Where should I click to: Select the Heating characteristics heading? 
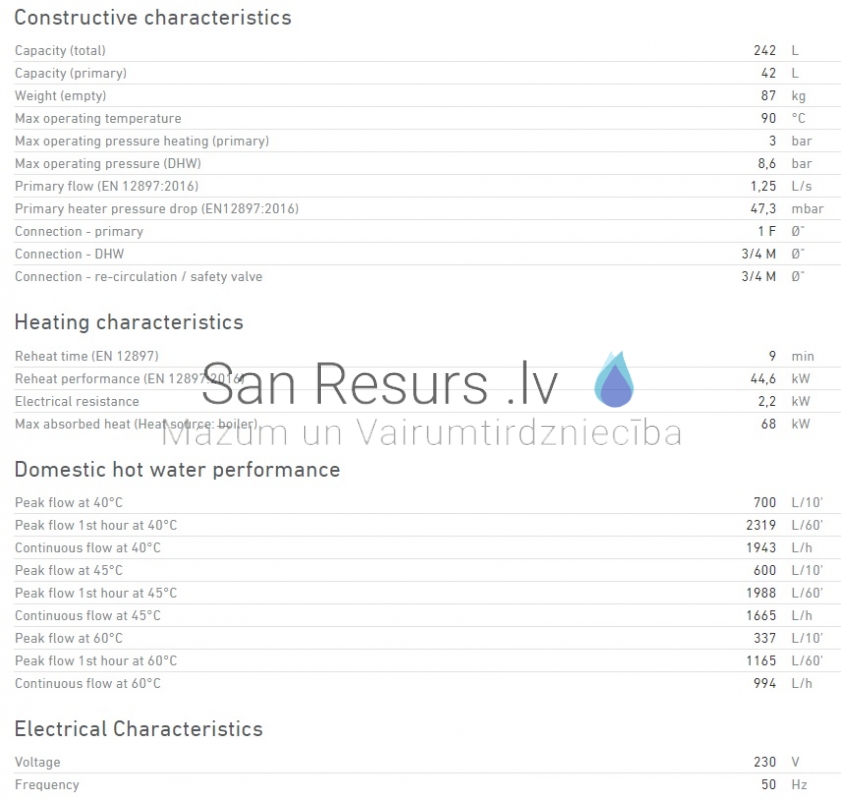point(129,322)
